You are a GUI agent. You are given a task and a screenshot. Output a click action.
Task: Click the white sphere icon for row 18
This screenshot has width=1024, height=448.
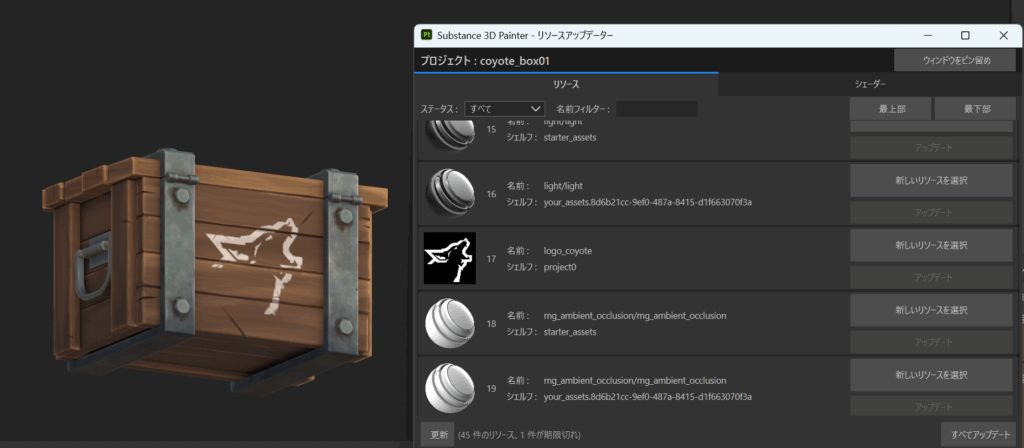tap(449, 323)
